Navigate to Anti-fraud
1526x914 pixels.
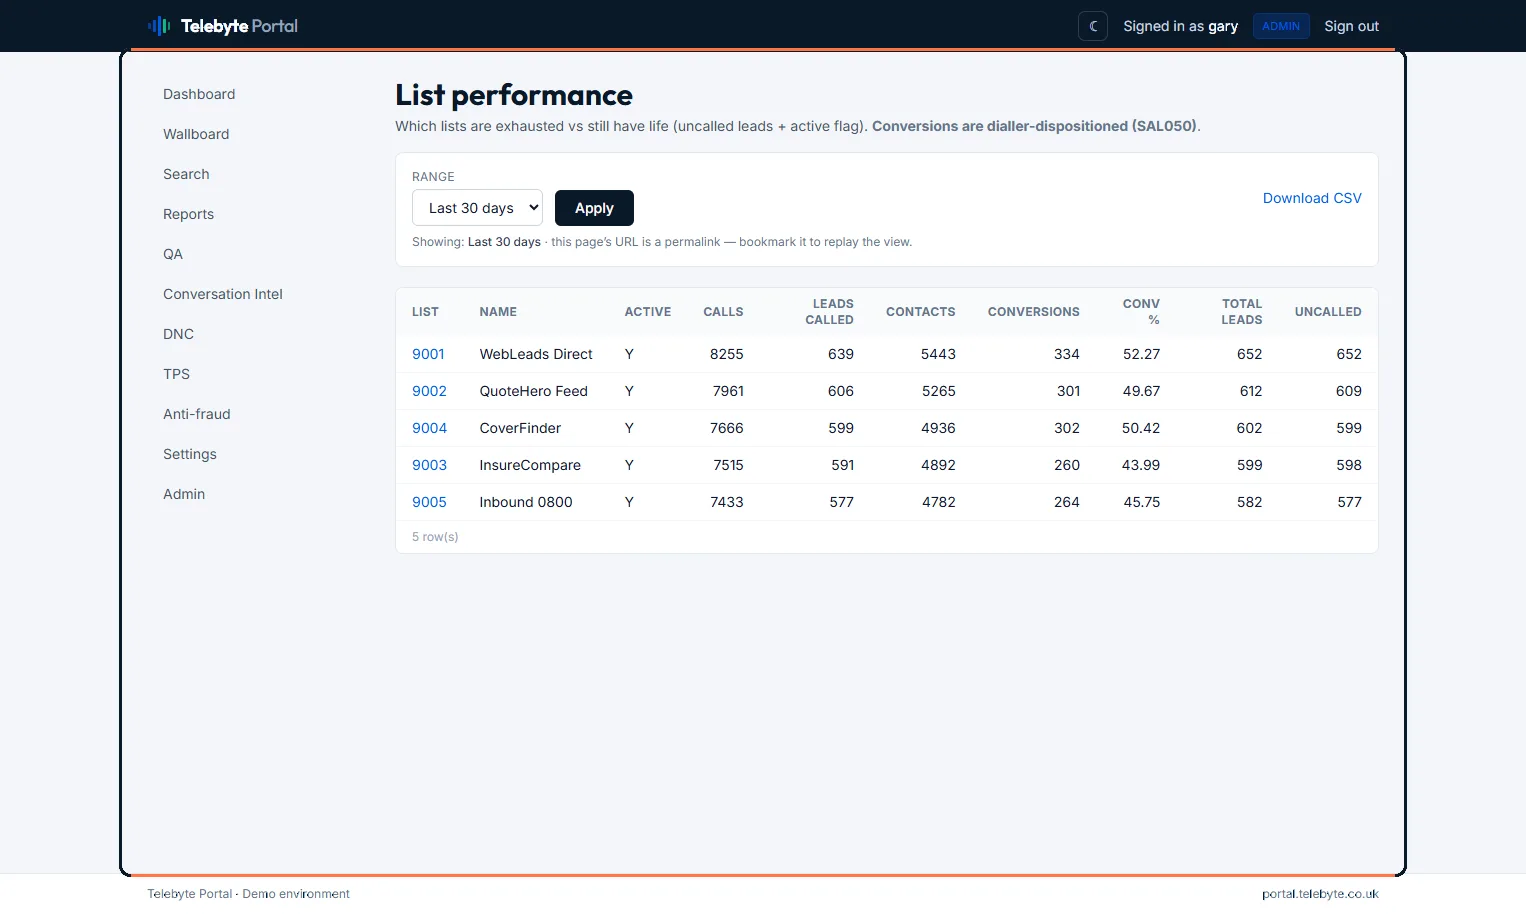click(x=197, y=414)
